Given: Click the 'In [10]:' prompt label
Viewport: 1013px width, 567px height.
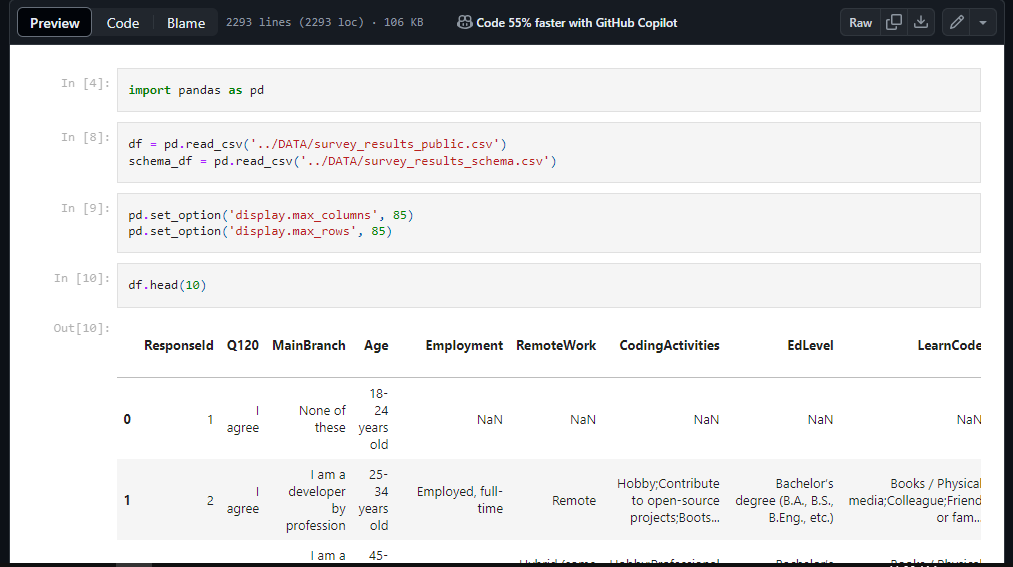Looking at the screenshot, I should pos(81,278).
